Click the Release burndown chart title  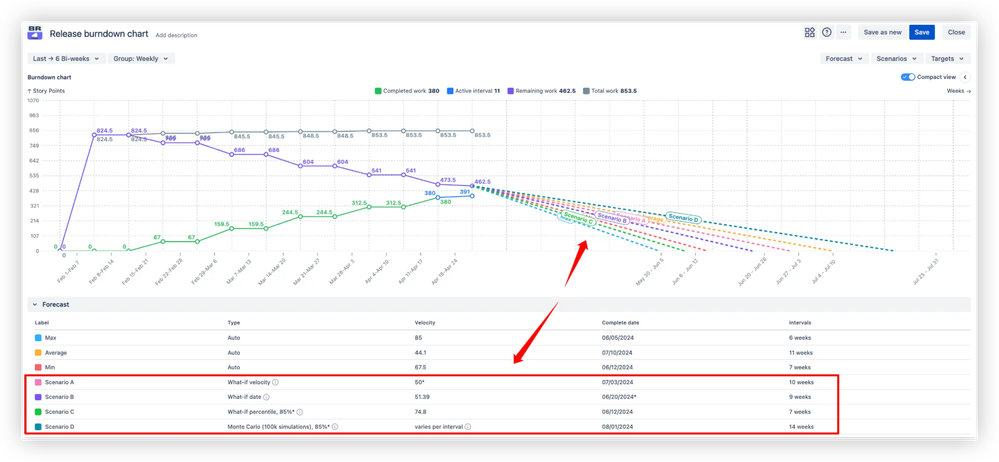click(99, 34)
